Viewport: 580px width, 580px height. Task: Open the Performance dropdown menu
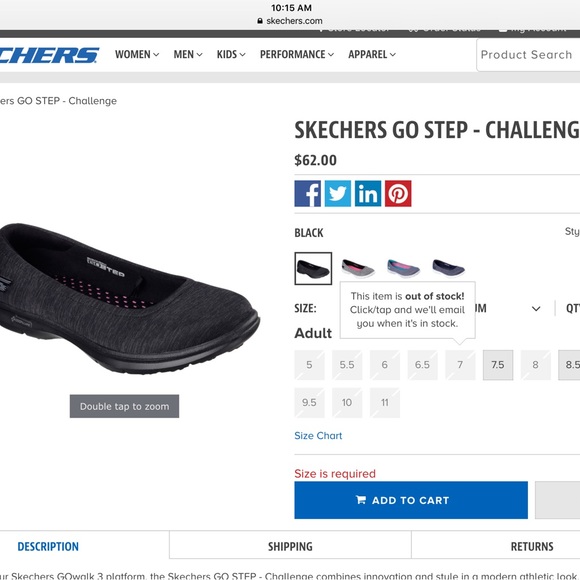pos(297,54)
